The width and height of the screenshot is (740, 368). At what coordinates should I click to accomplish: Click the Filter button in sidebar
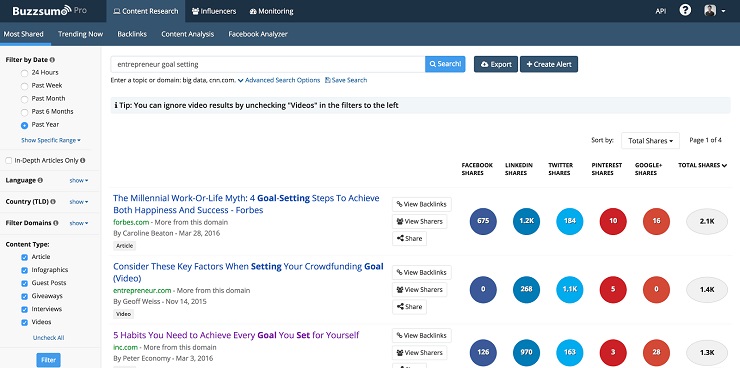(48, 360)
